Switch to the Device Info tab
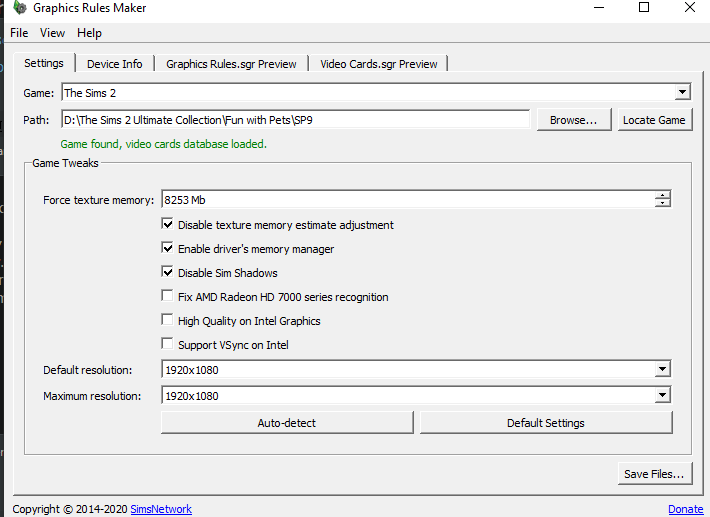The height and width of the screenshot is (517, 710). point(114,64)
